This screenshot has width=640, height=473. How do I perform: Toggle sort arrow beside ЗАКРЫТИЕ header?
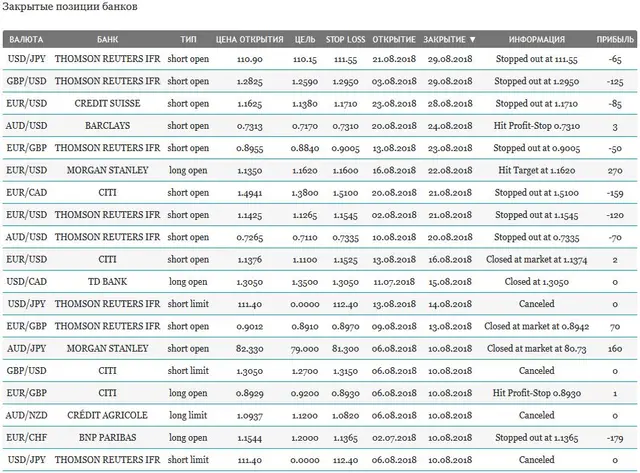(473, 40)
